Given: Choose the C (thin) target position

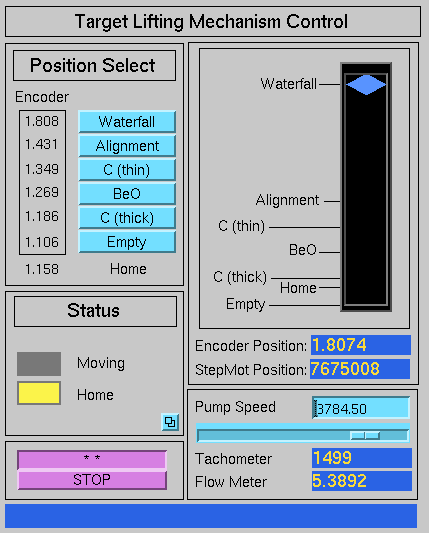Looking at the screenshot, I should coord(127,170).
